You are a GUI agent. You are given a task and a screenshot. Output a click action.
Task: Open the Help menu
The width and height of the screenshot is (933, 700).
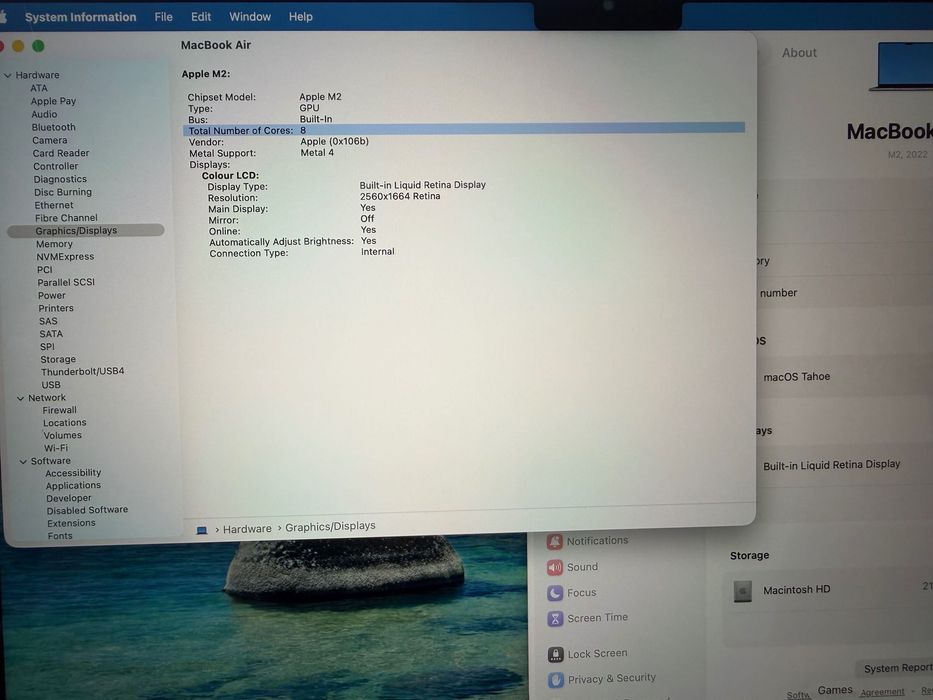(x=300, y=17)
